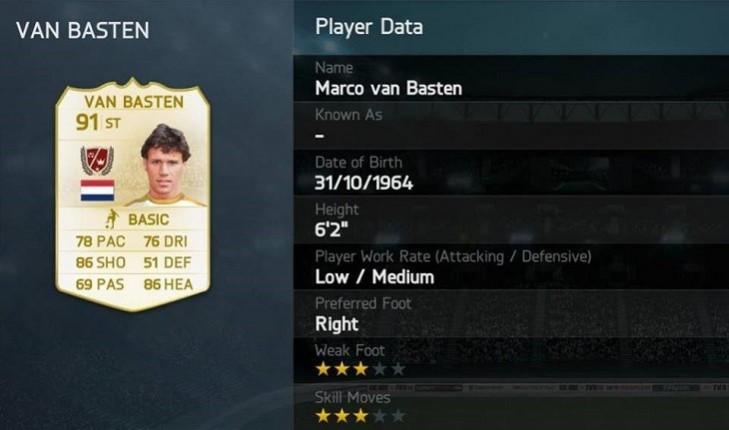The width and height of the screenshot is (729, 430).
Task: Click the fifth greyed Weak Foot star
Action: [398, 369]
